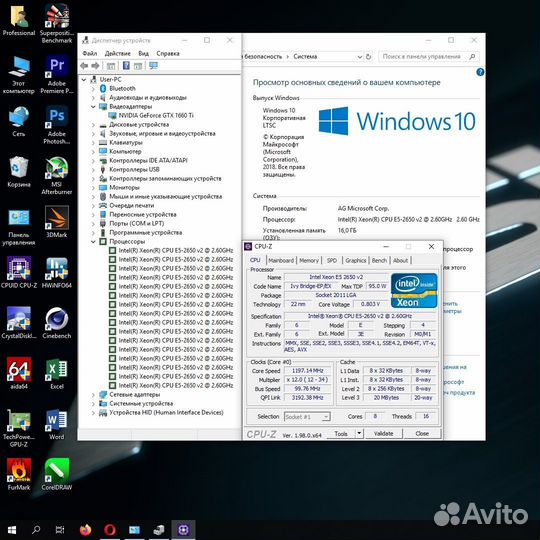Launch Adobe Photoshop shortcut
The height and width of the screenshot is (540, 540).
point(57,125)
